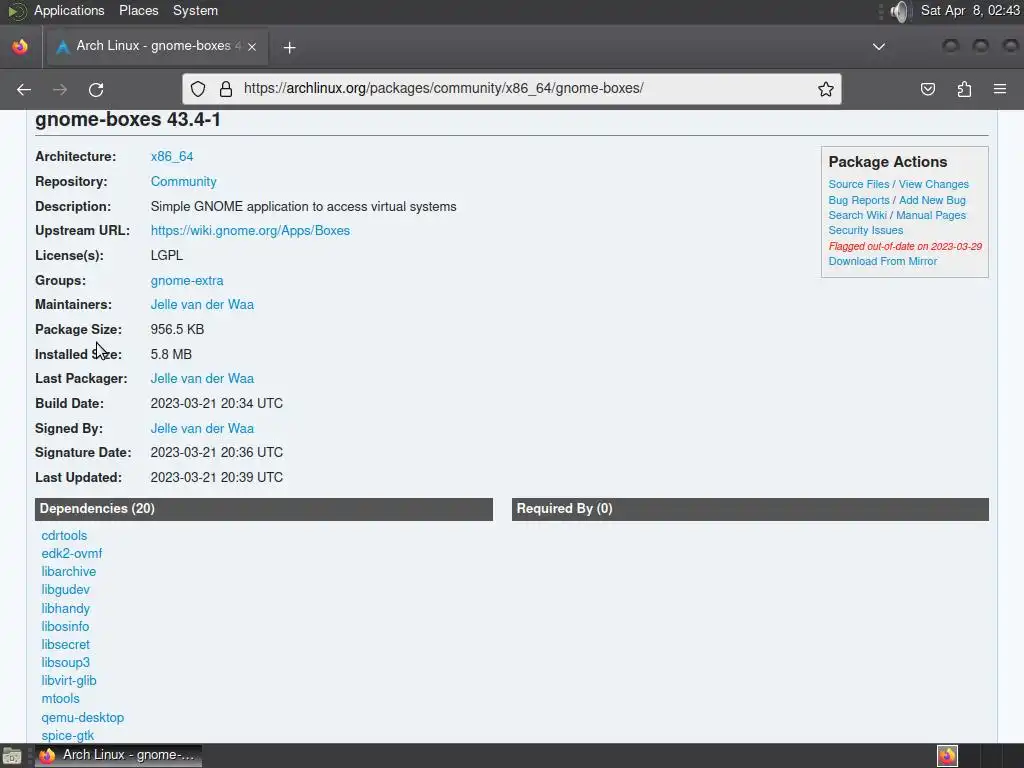1024x768 pixels.
Task: Click maintainer Jelle van der Waa link
Action: pyautogui.click(x=202, y=305)
